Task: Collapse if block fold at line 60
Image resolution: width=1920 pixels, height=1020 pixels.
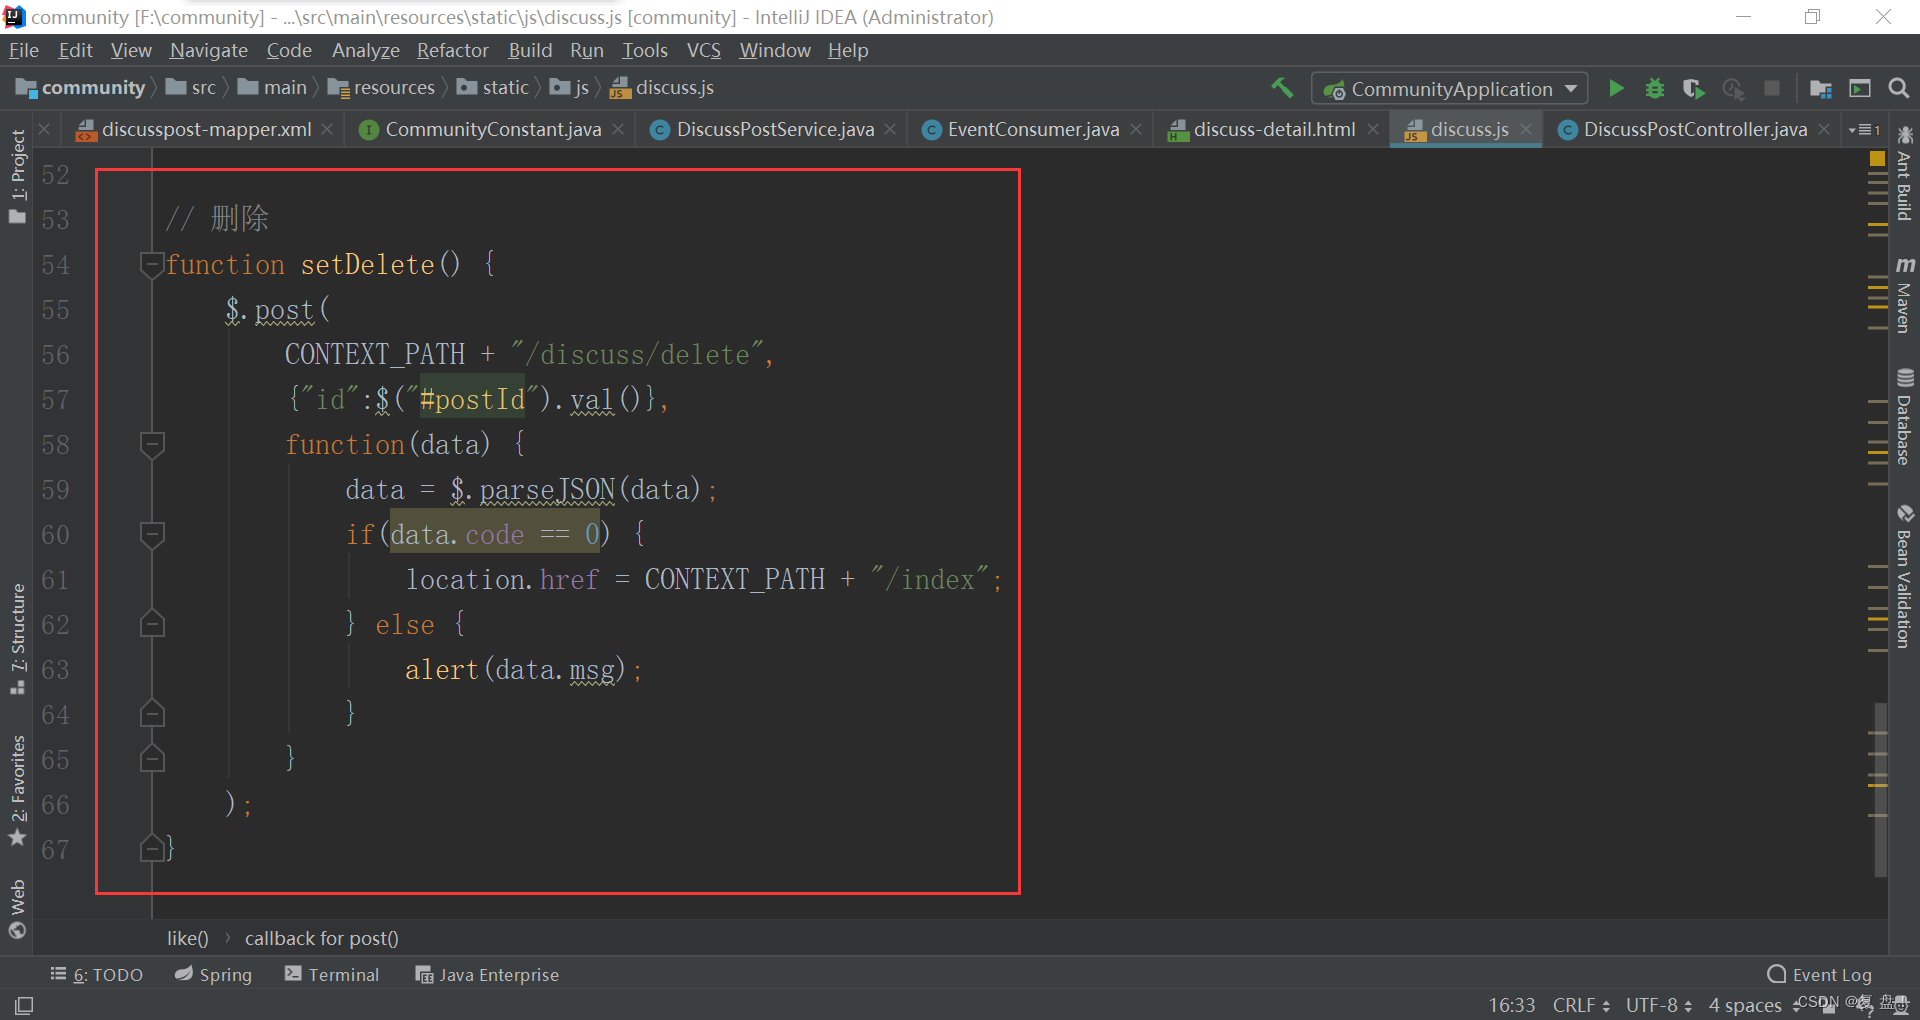Action: pos(152,535)
